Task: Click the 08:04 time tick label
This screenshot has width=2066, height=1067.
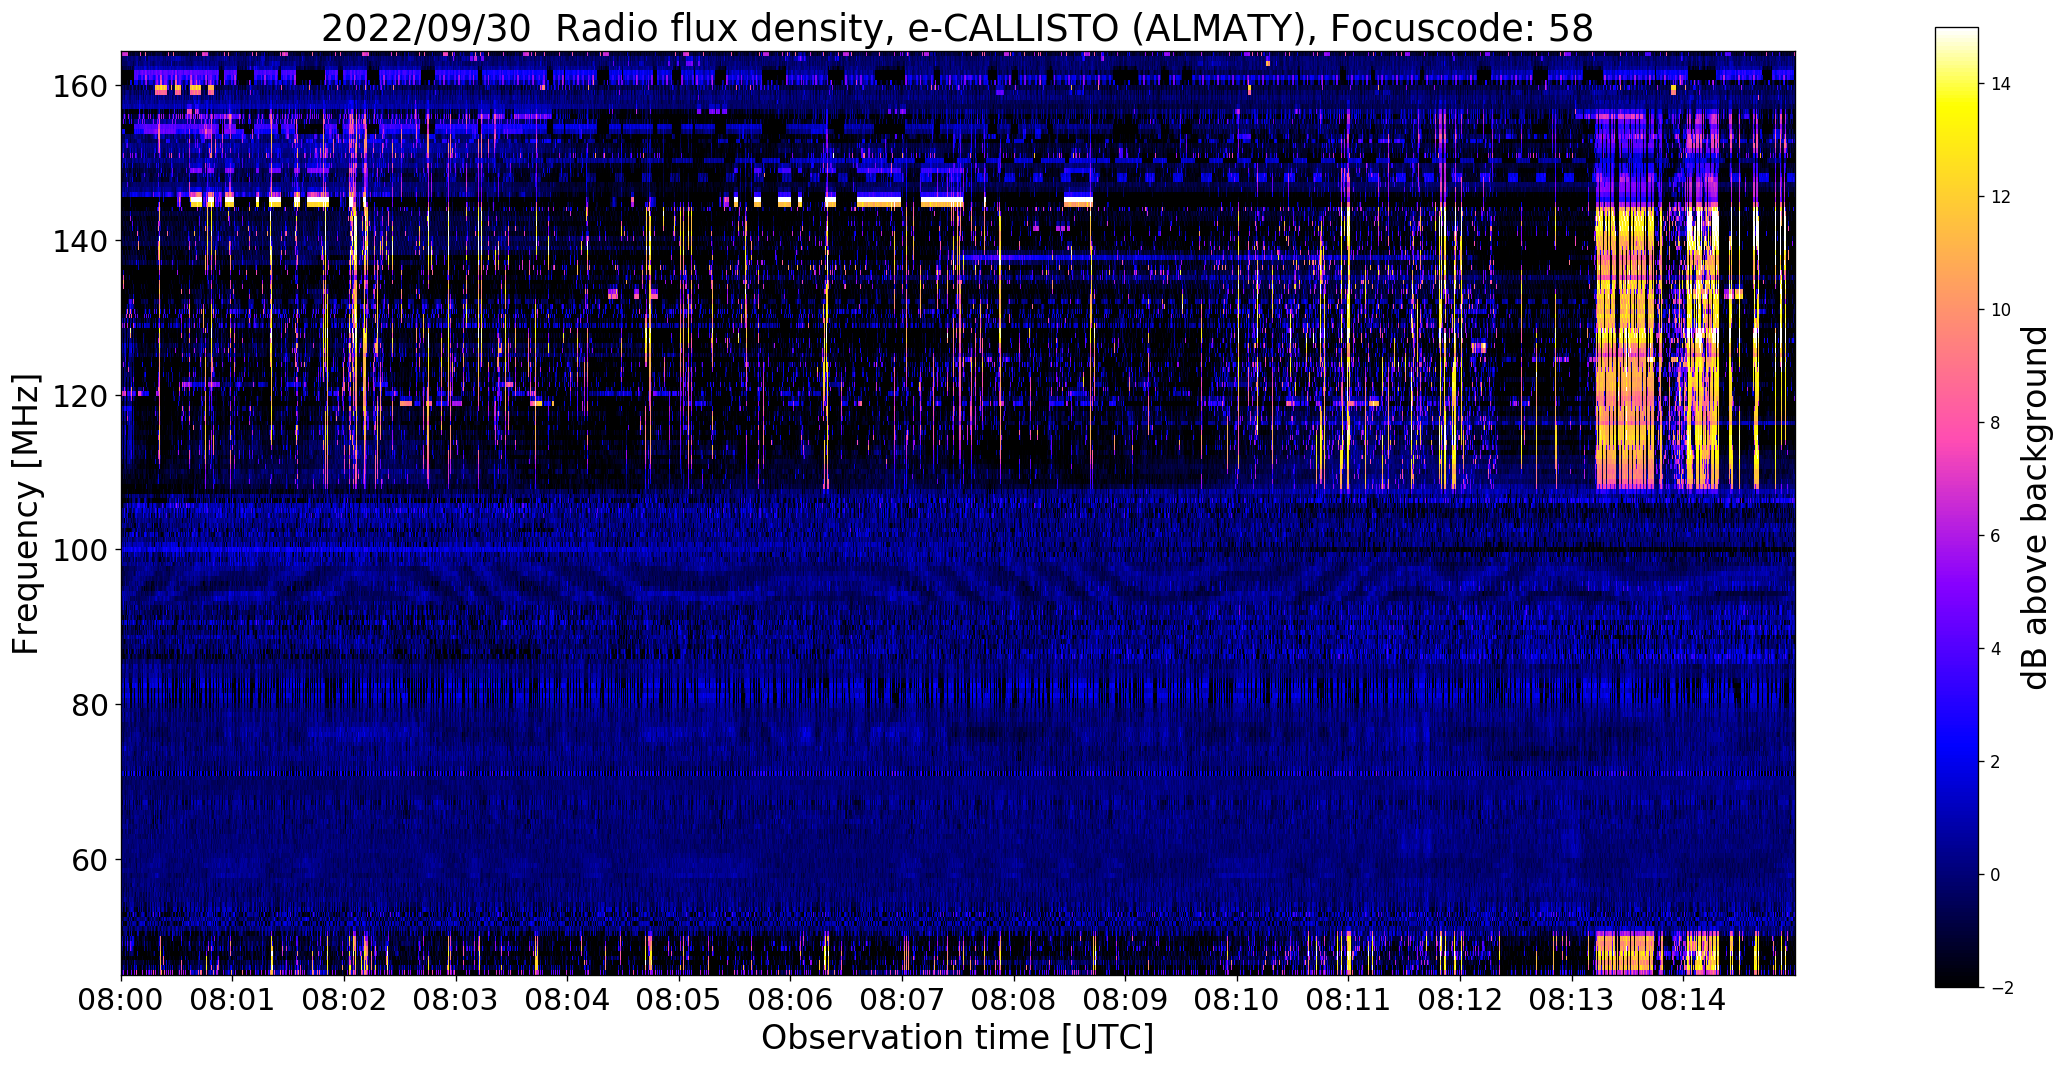Action: pos(567,998)
